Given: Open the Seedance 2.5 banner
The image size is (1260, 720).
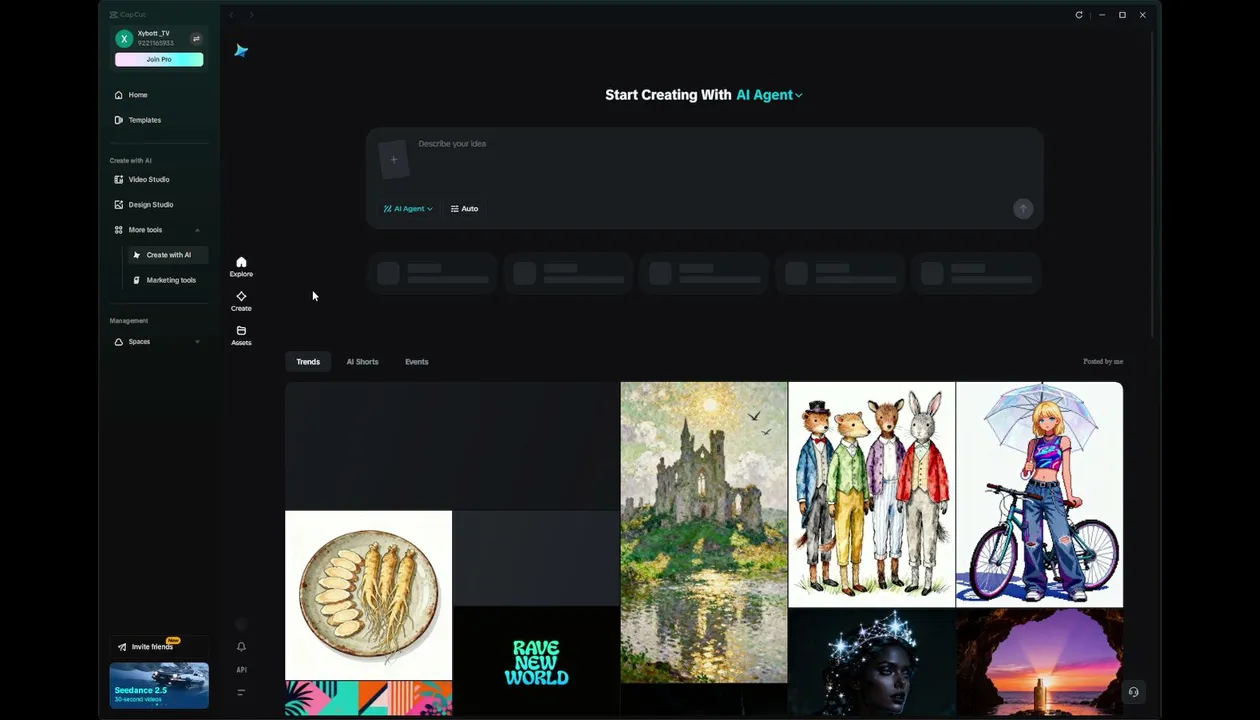Looking at the screenshot, I should [x=159, y=685].
